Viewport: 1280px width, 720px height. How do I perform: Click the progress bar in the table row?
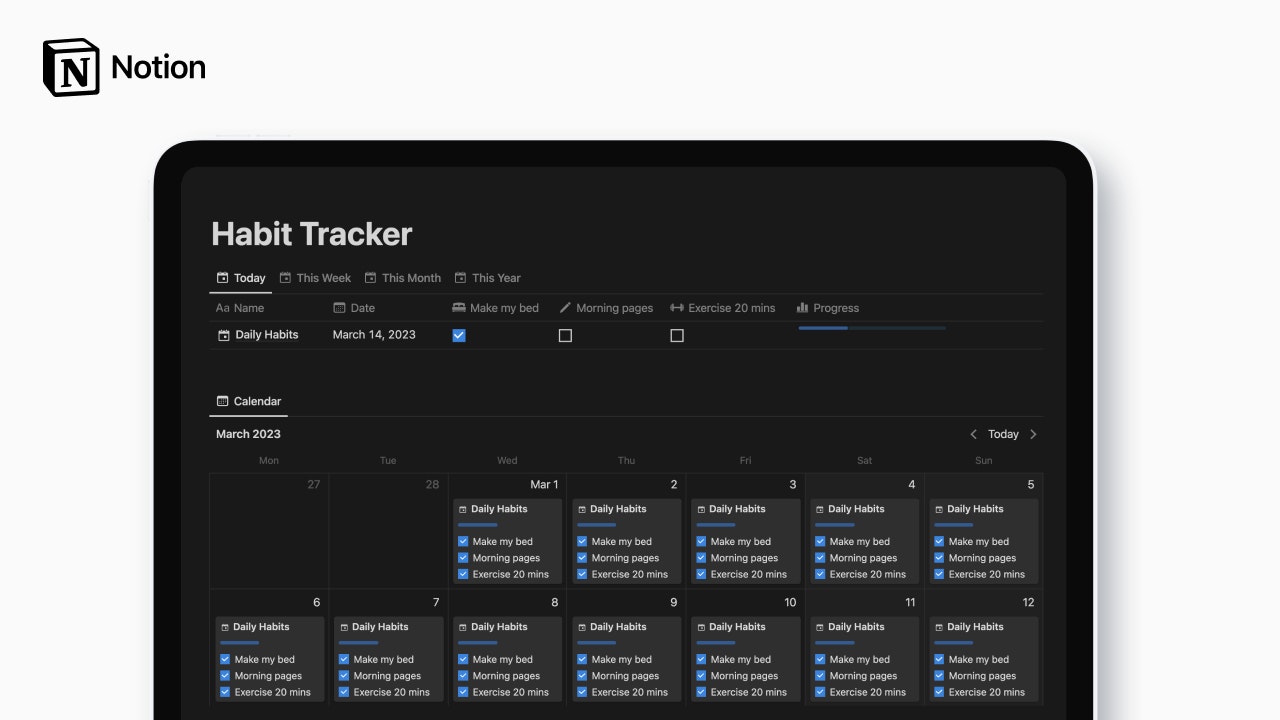click(872, 328)
